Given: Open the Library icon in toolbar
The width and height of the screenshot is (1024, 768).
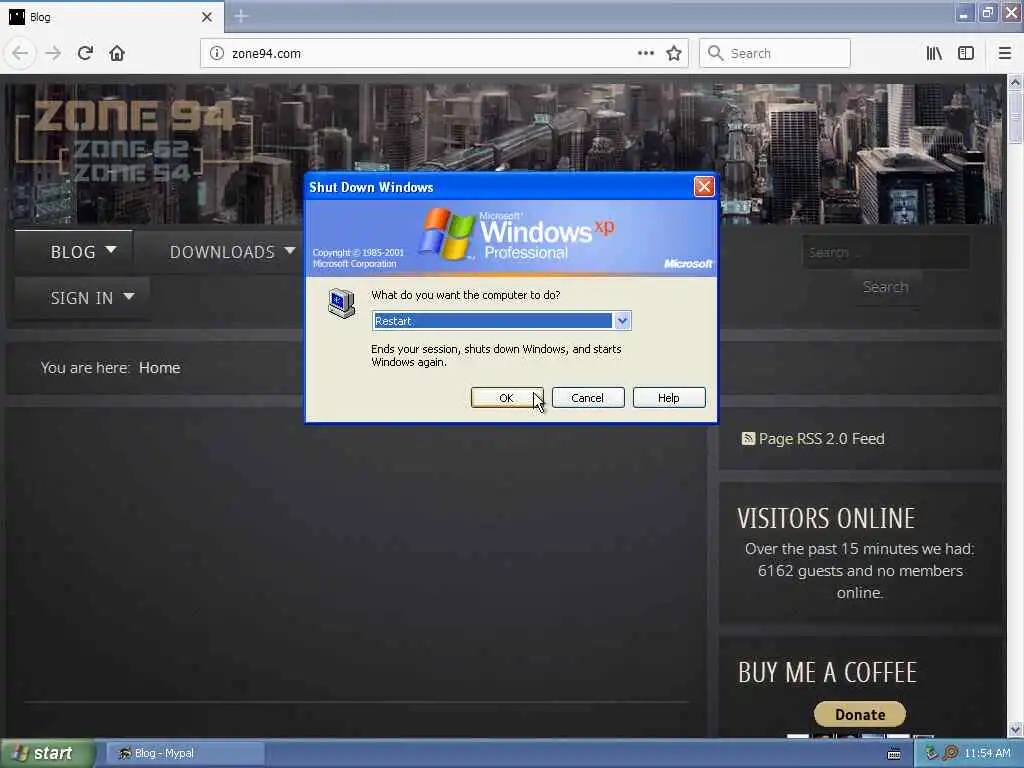Looking at the screenshot, I should click(x=934, y=53).
